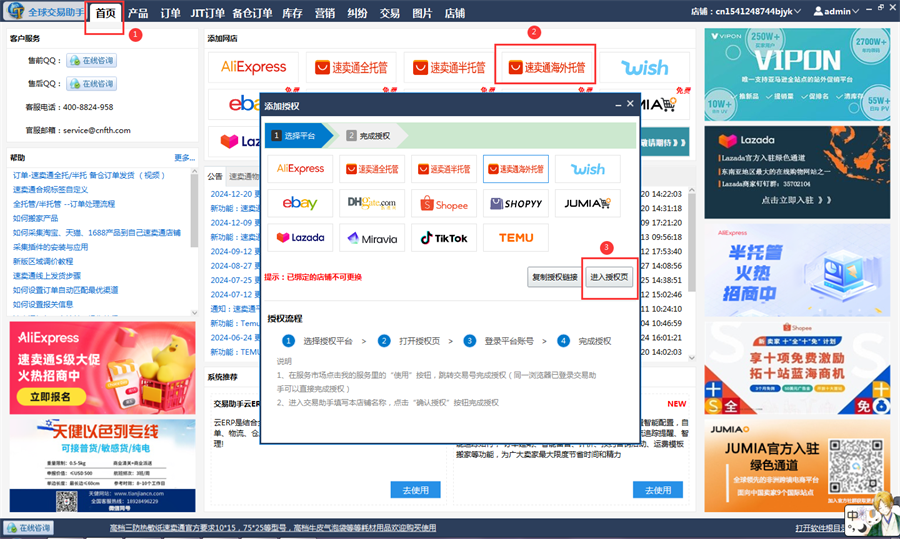Pick TEMU platform tile
The image size is (900, 539).
(x=515, y=238)
